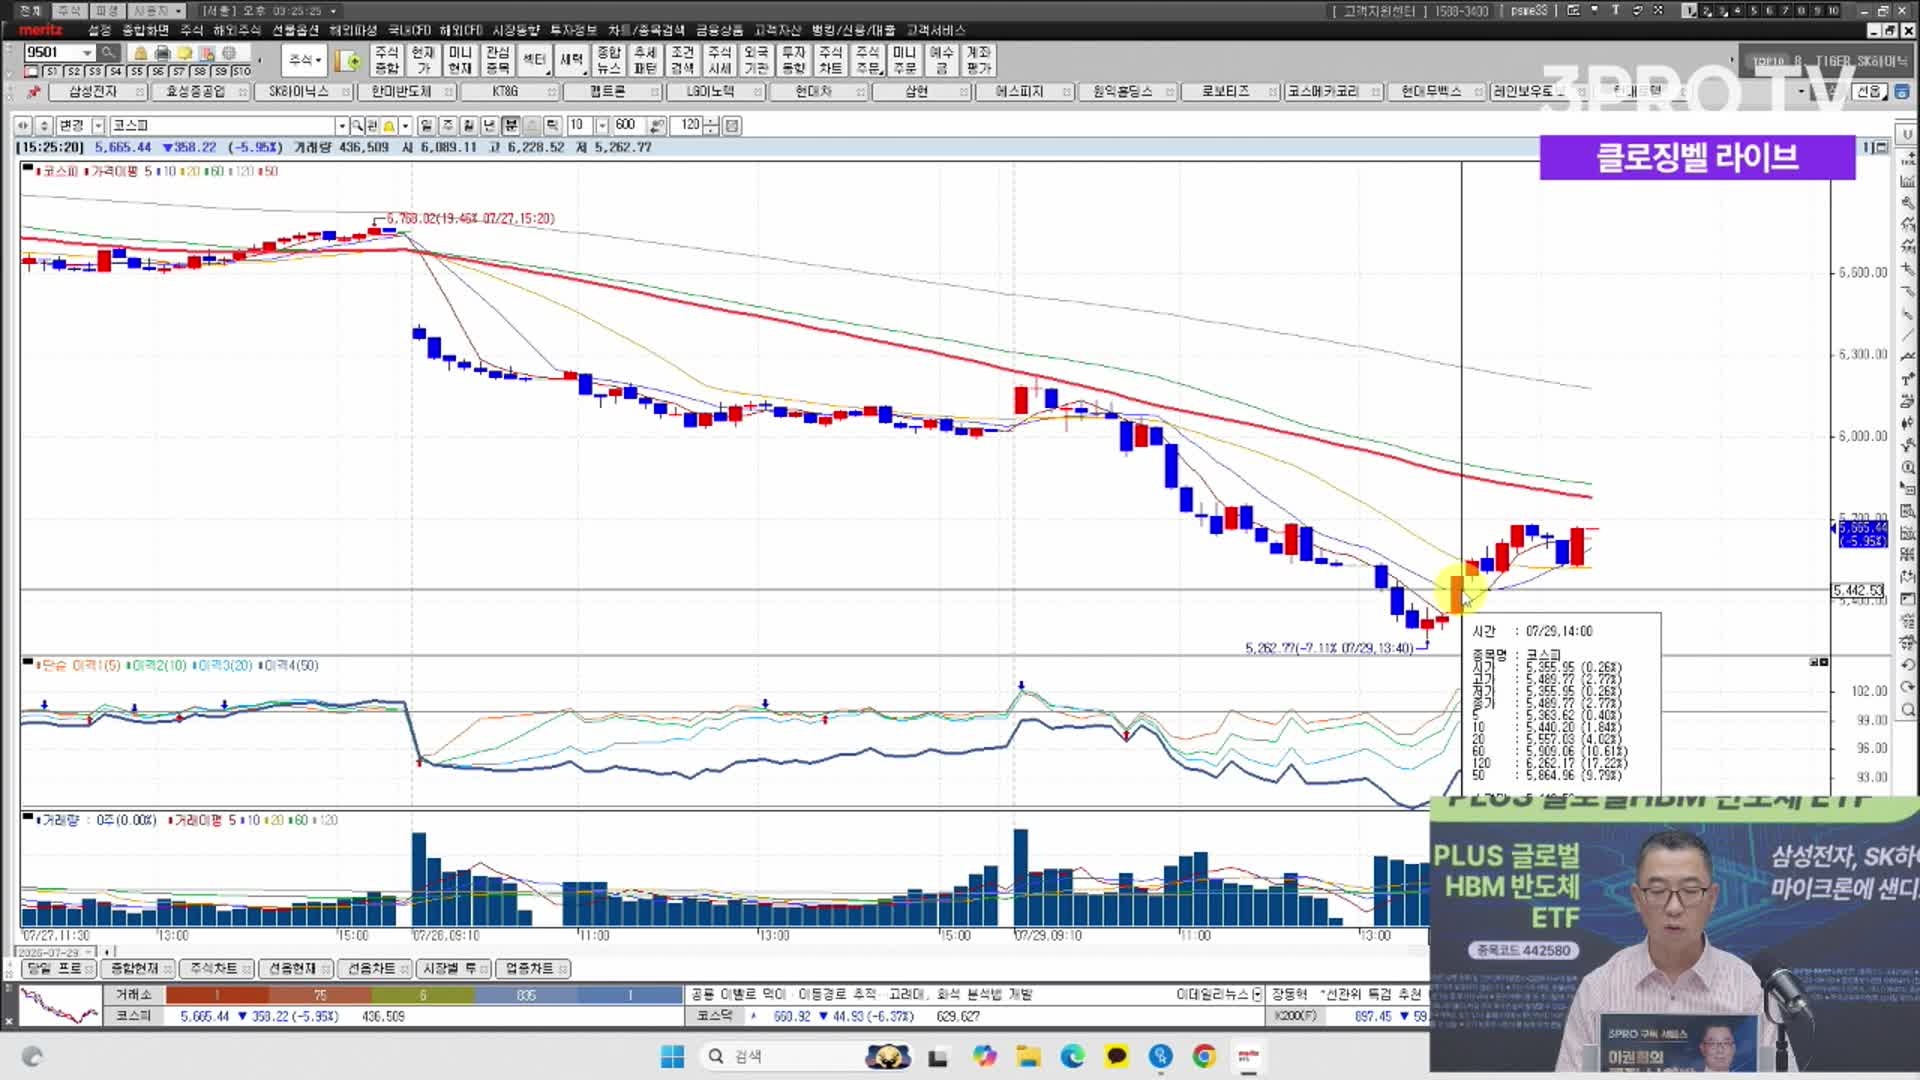1920x1080 pixels.
Task: Select the monthly 월 chart period button
Action: (469, 125)
